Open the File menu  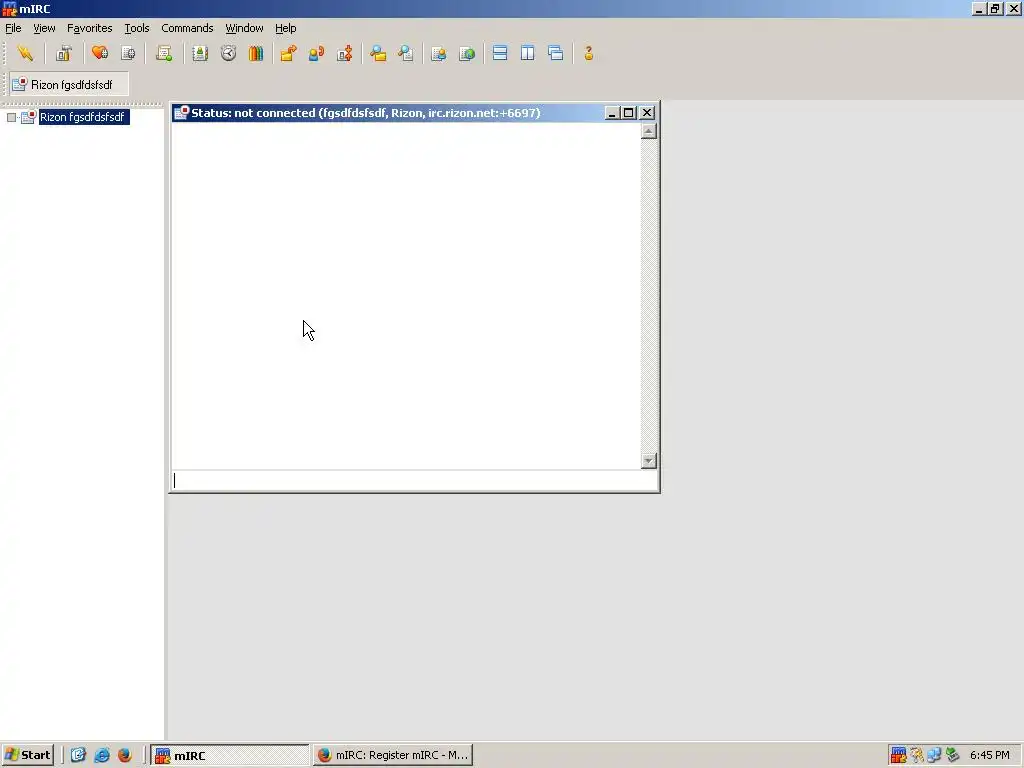tap(13, 28)
